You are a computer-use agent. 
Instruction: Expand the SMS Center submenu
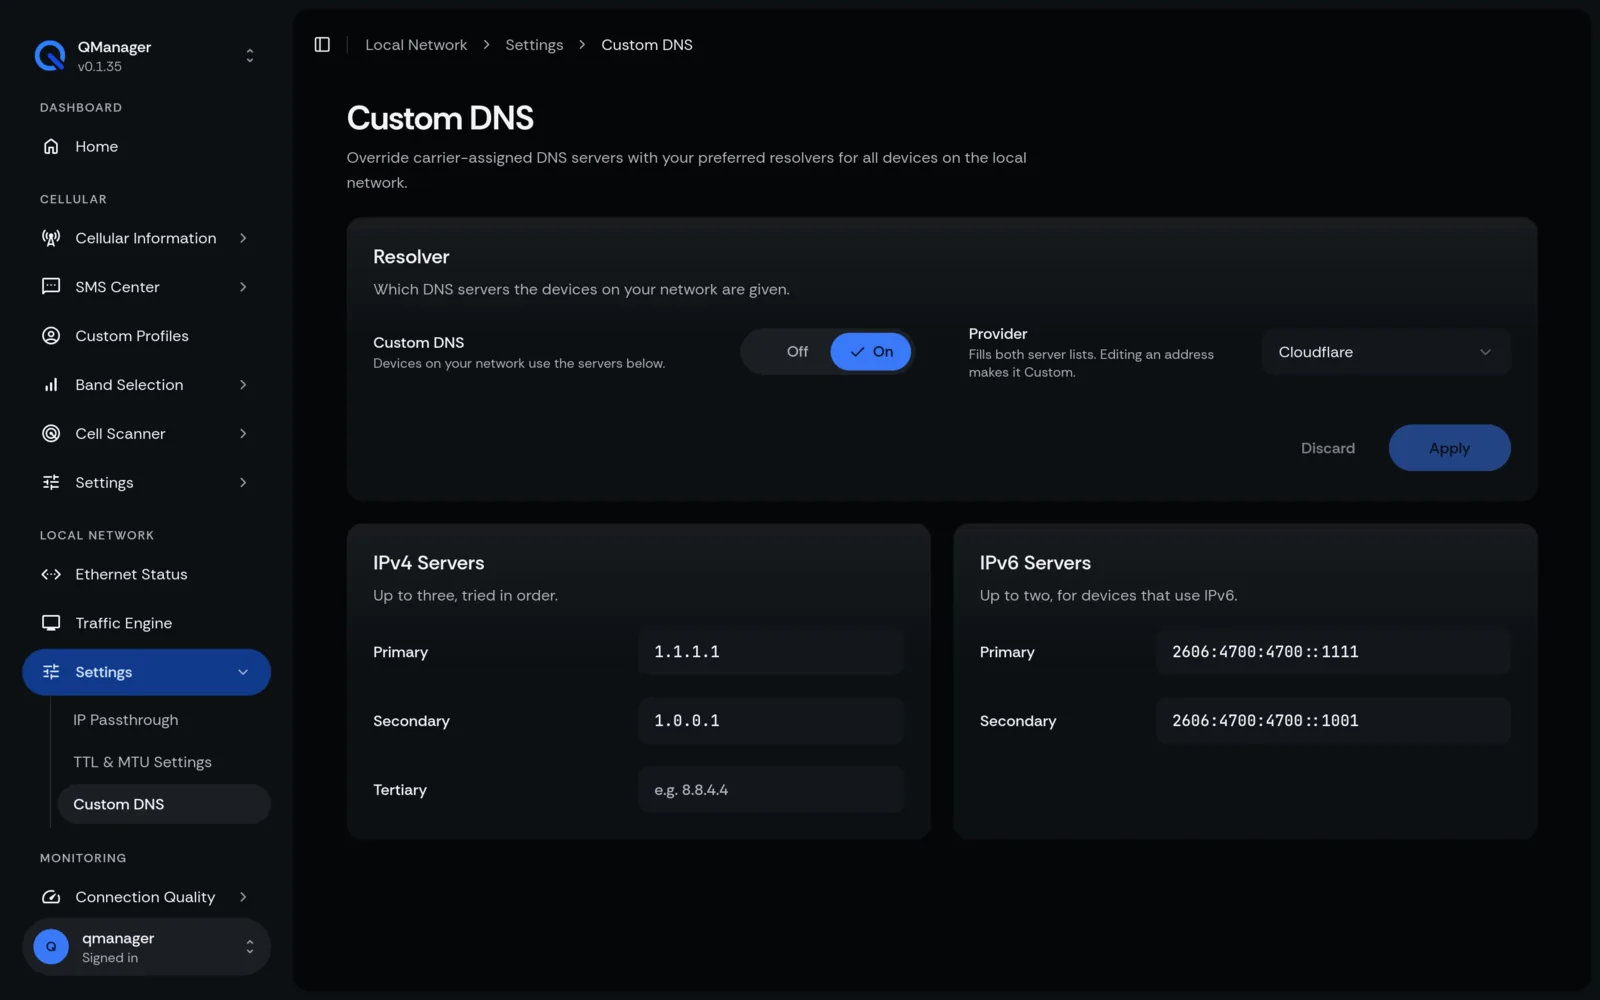[243, 287]
